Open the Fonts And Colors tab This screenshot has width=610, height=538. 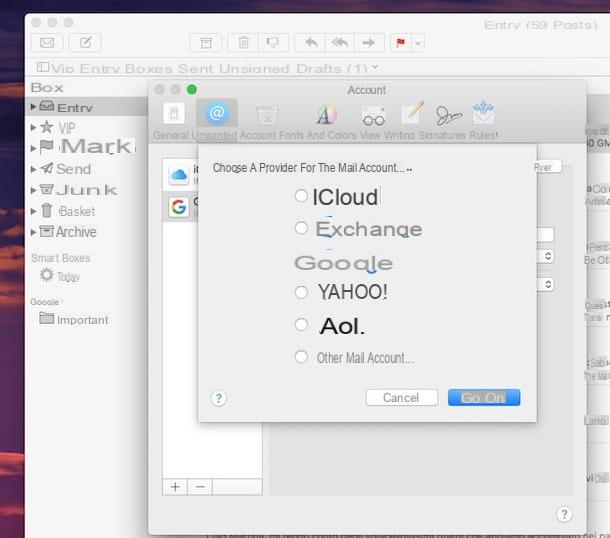tap(326, 115)
